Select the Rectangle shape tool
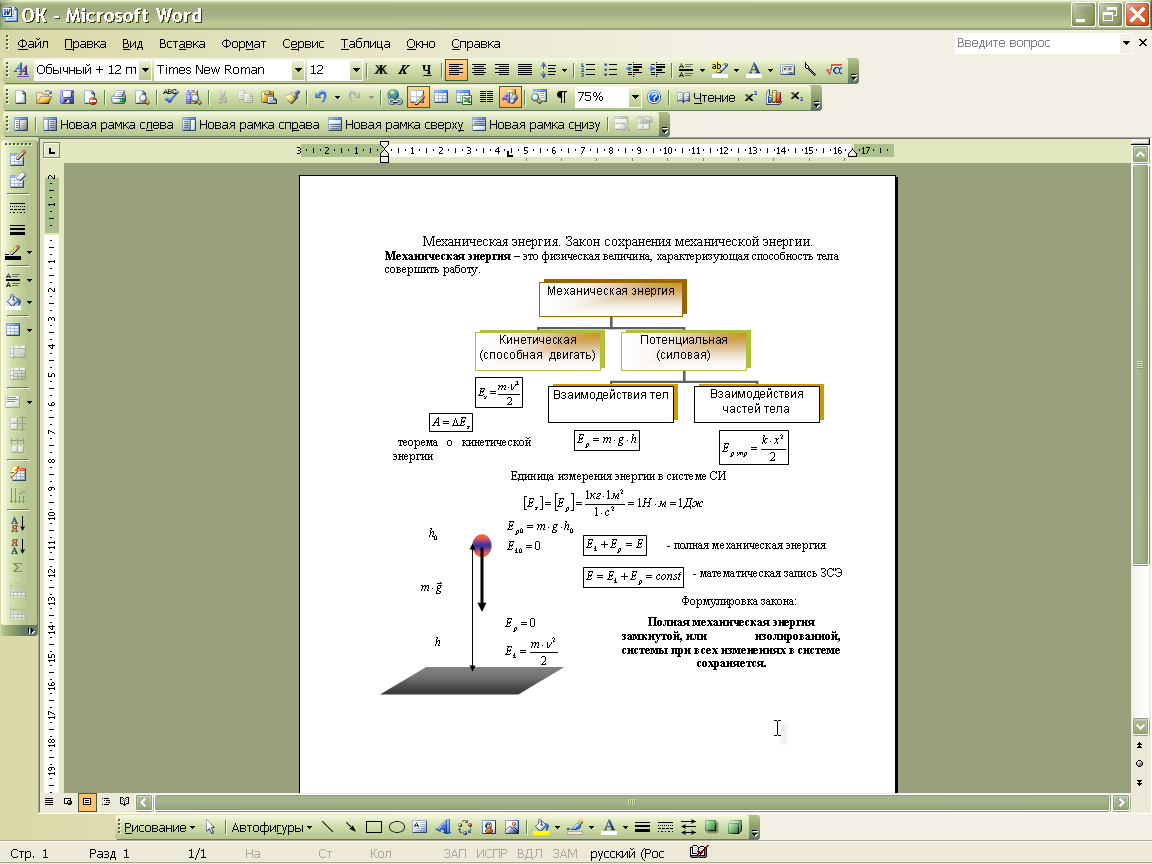The image size is (1152, 864). (x=374, y=827)
